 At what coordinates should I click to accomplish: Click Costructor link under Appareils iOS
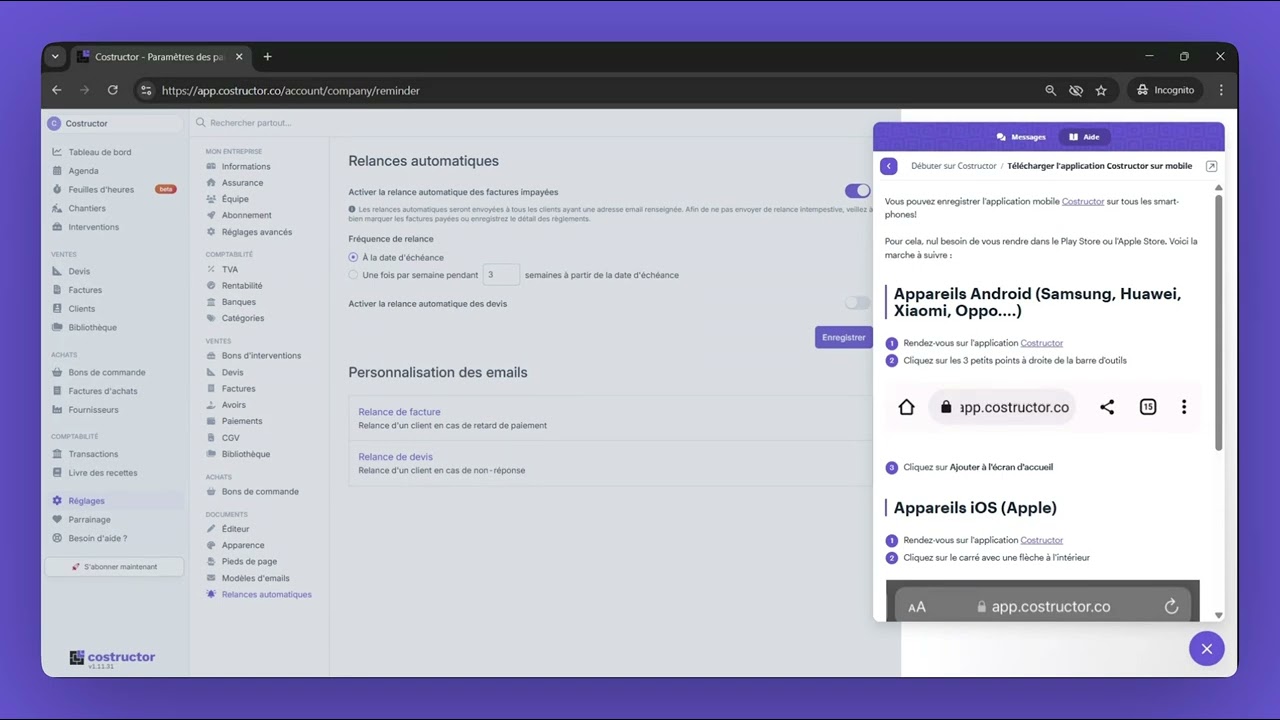(x=1041, y=540)
